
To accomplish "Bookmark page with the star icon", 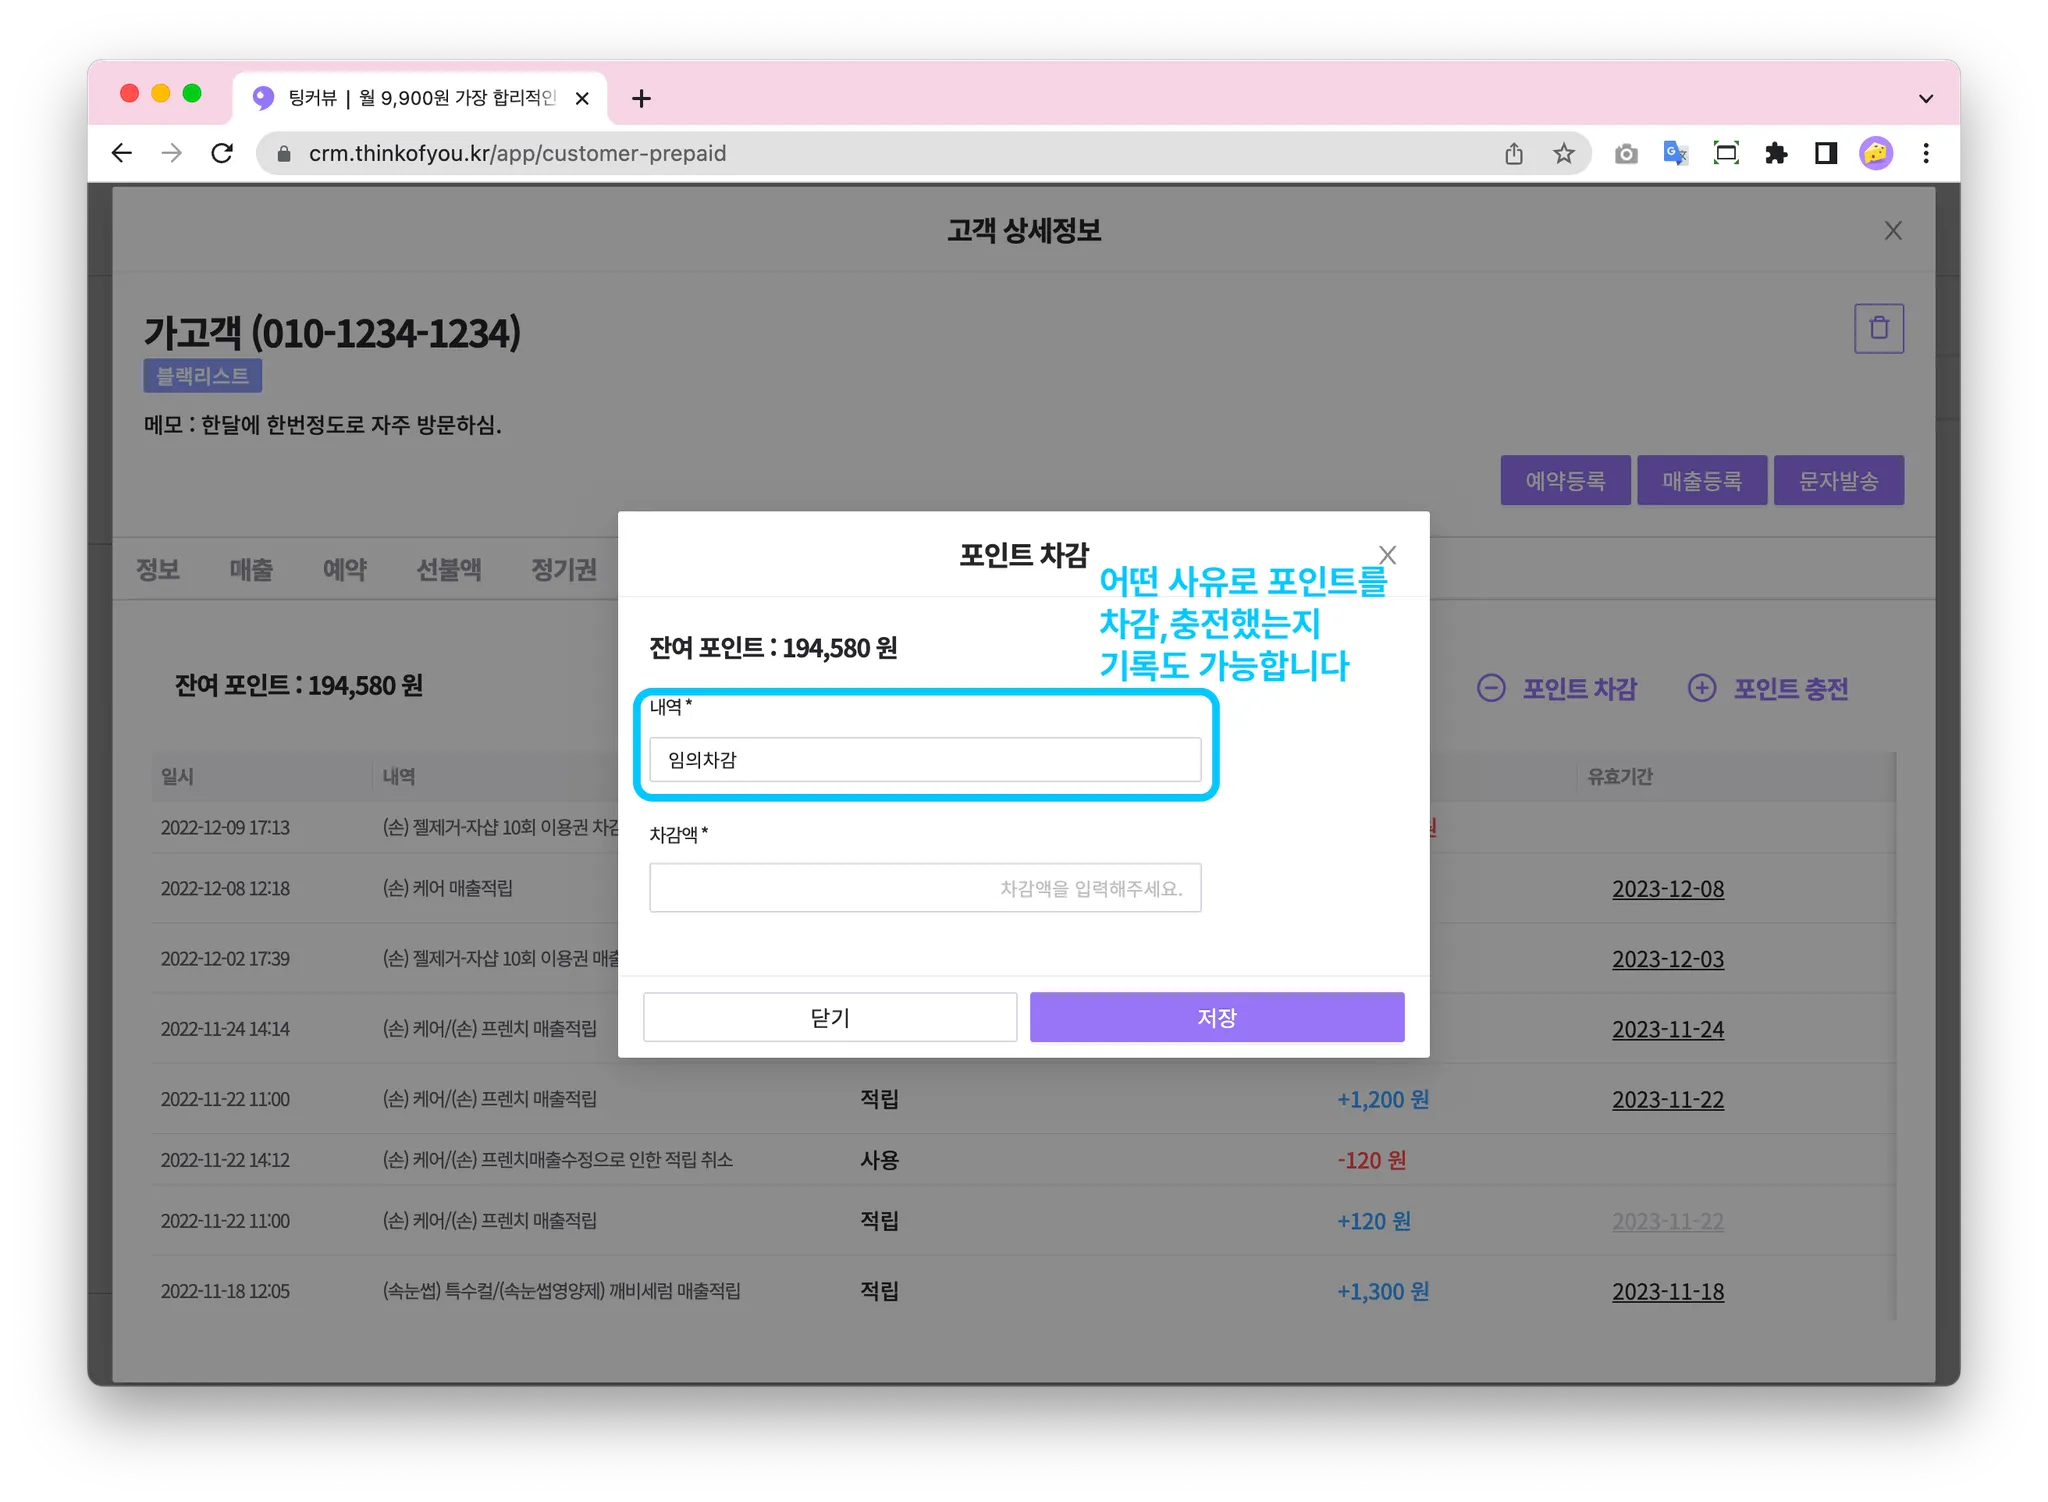I will [x=1563, y=153].
